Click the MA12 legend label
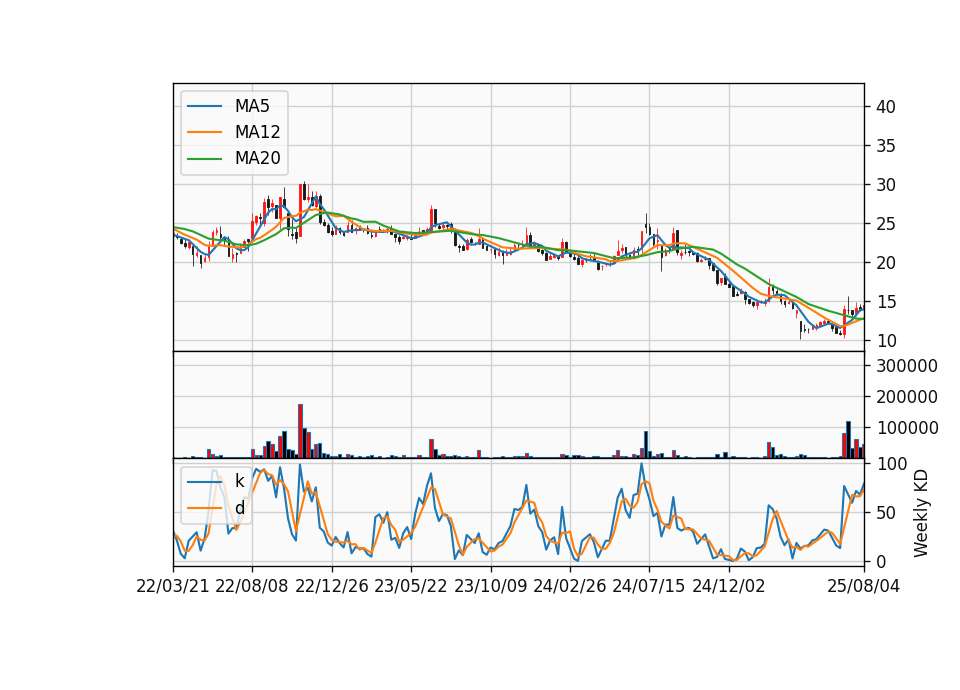This screenshot has height=690, width=960. tap(257, 132)
